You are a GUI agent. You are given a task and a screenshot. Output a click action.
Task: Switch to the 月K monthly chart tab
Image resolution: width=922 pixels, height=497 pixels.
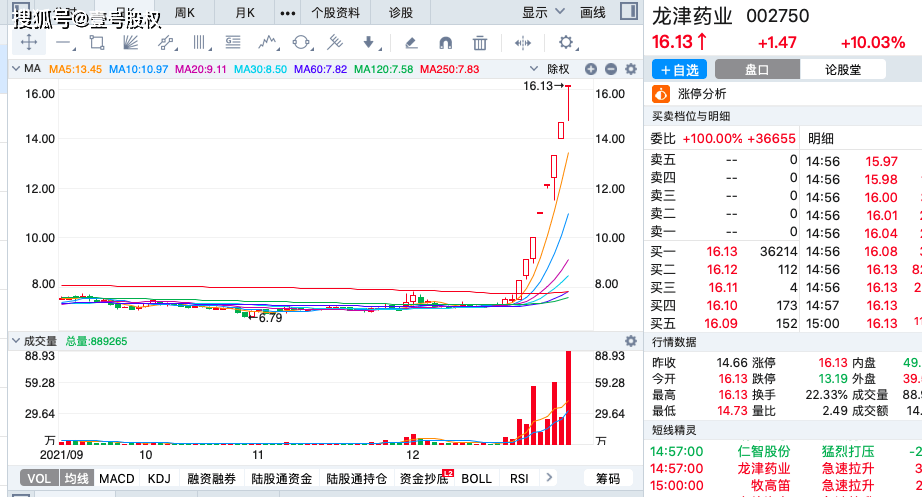[245, 13]
